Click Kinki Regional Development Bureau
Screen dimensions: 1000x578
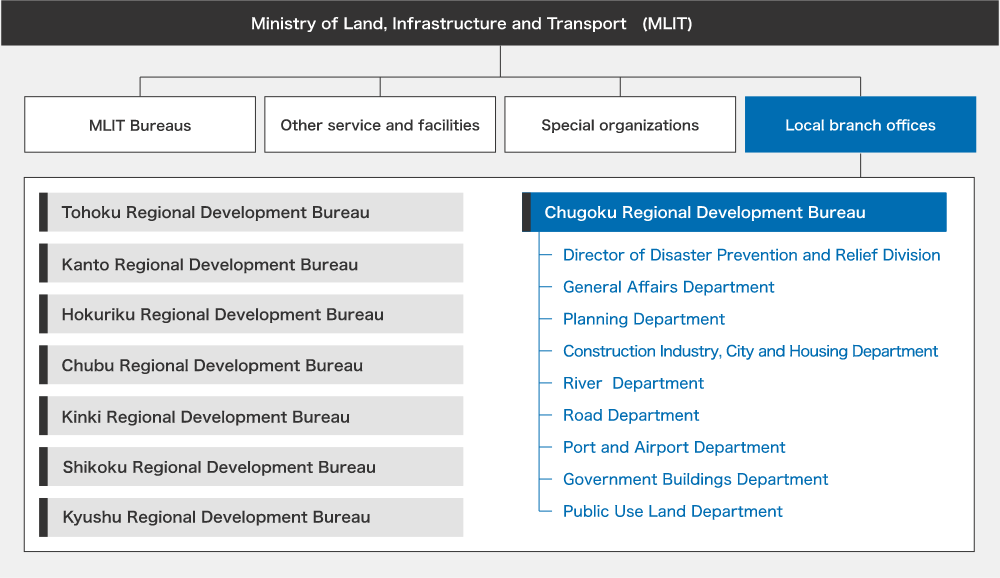pyautogui.click(x=251, y=416)
